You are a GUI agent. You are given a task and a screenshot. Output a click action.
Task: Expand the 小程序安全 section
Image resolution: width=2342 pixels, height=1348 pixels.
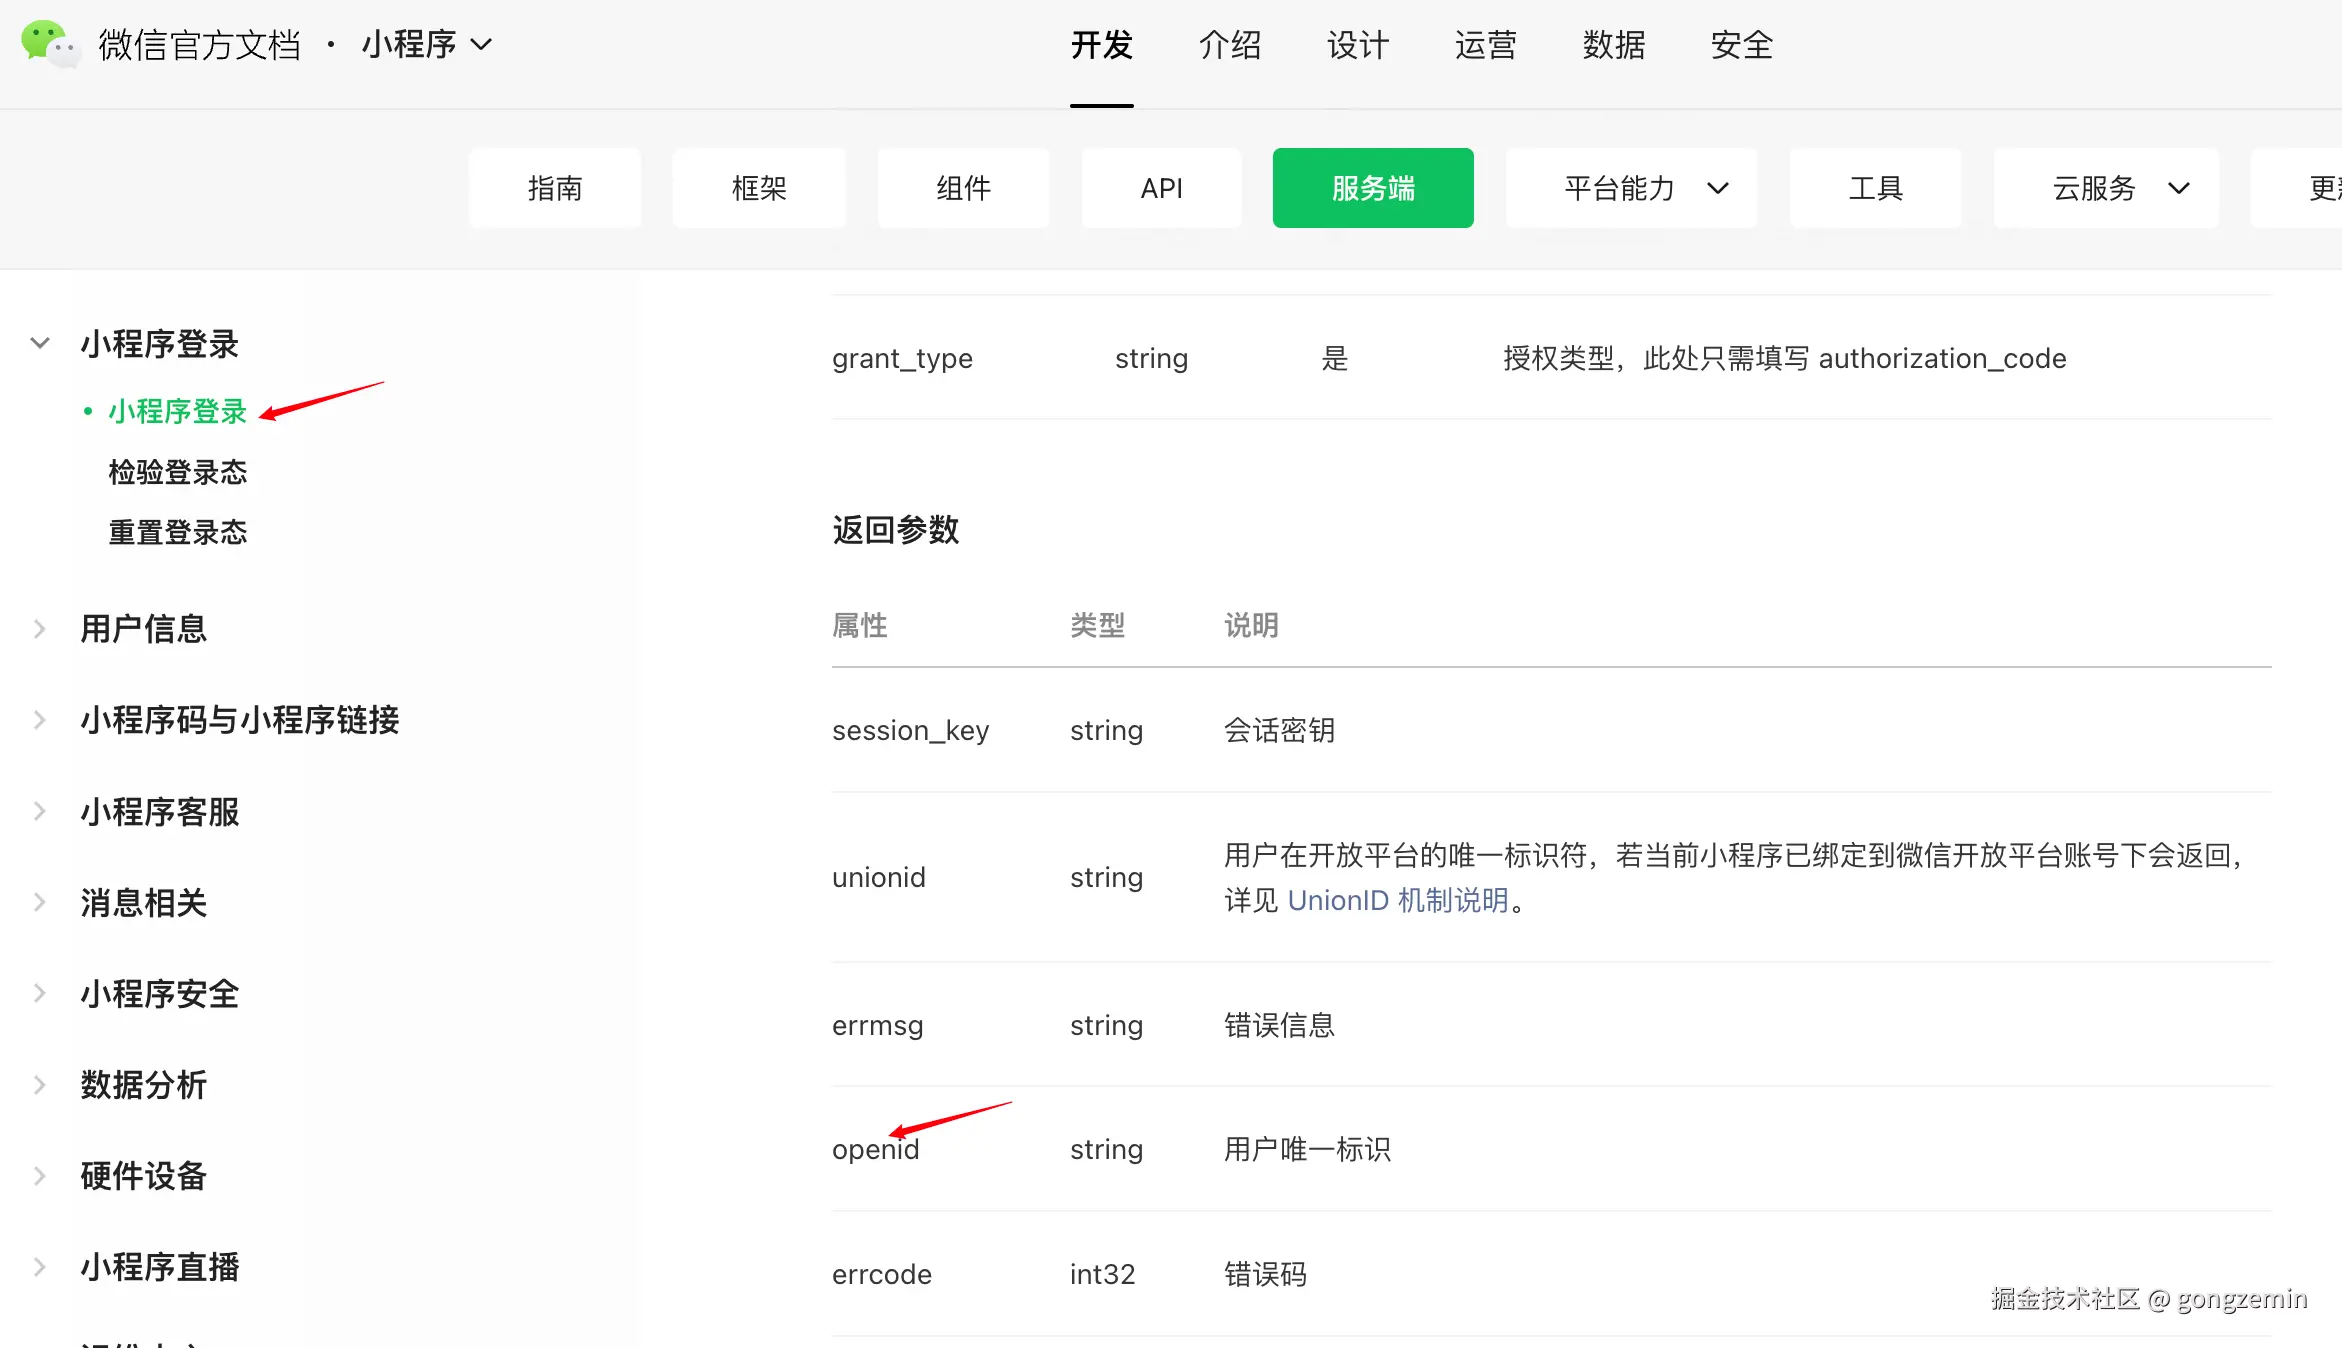pyautogui.click(x=40, y=993)
